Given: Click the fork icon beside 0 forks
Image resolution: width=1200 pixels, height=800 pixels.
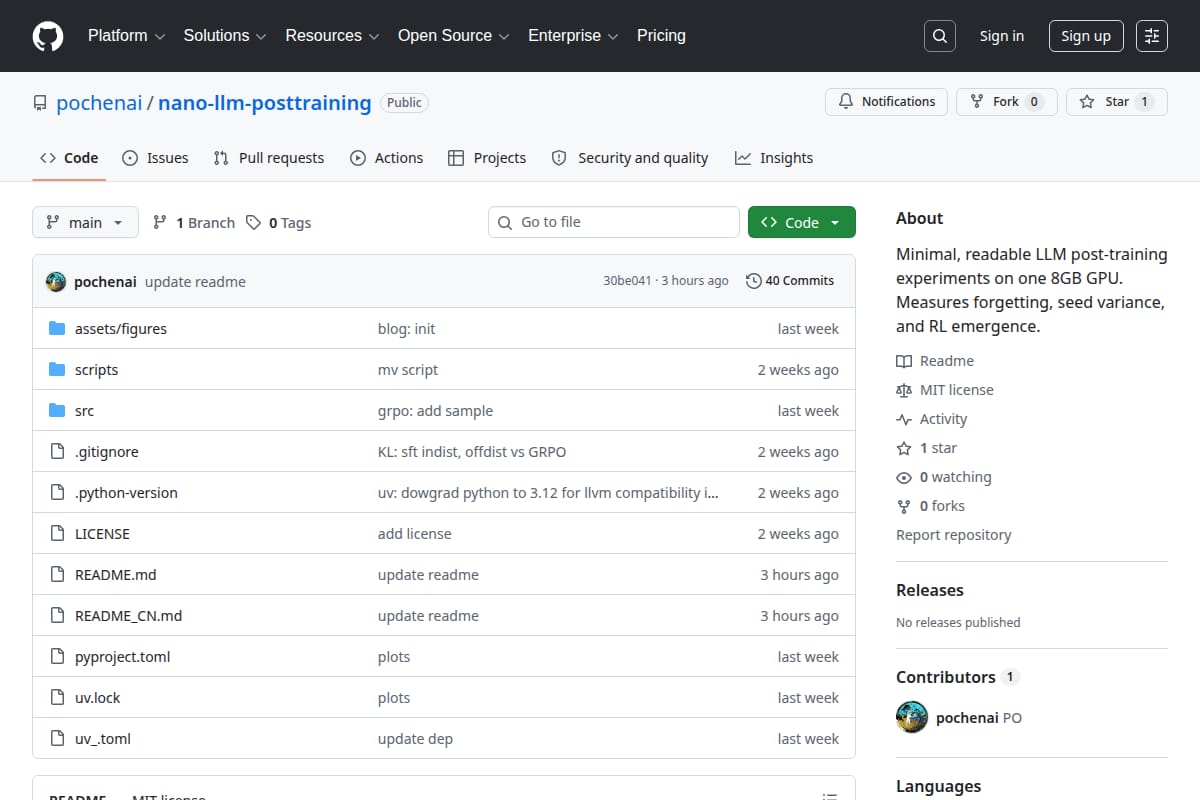Looking at the screenshot, I should (x=904, y=506).
